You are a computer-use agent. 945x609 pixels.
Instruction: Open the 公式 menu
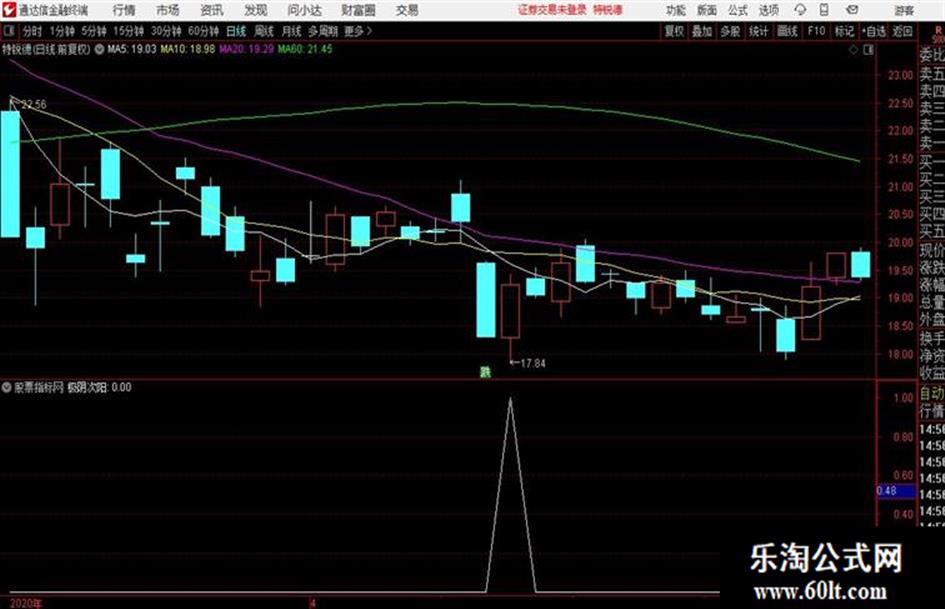tap(738, 10)
